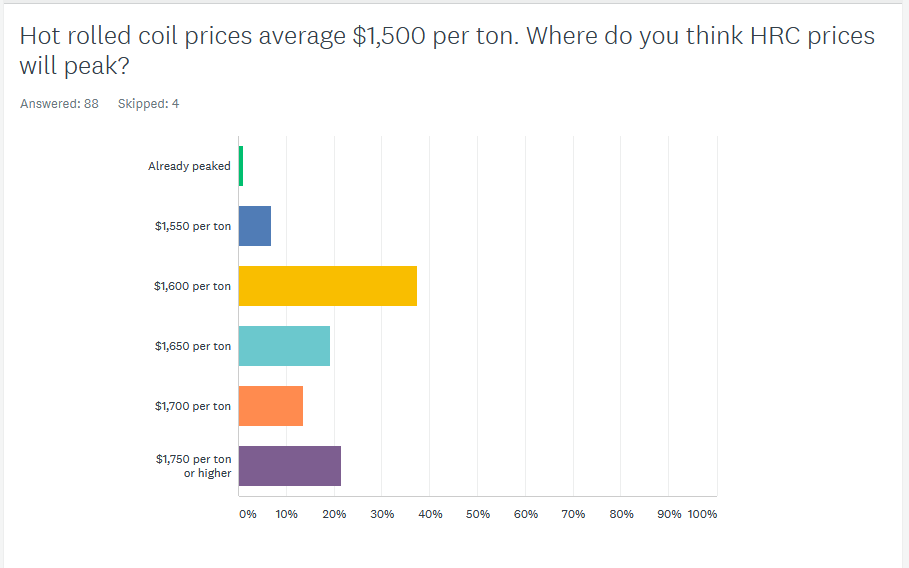Screen dimensions: 909x568
Task: Click the "$1,700 per ton" label
Action: tap(193, 406)
